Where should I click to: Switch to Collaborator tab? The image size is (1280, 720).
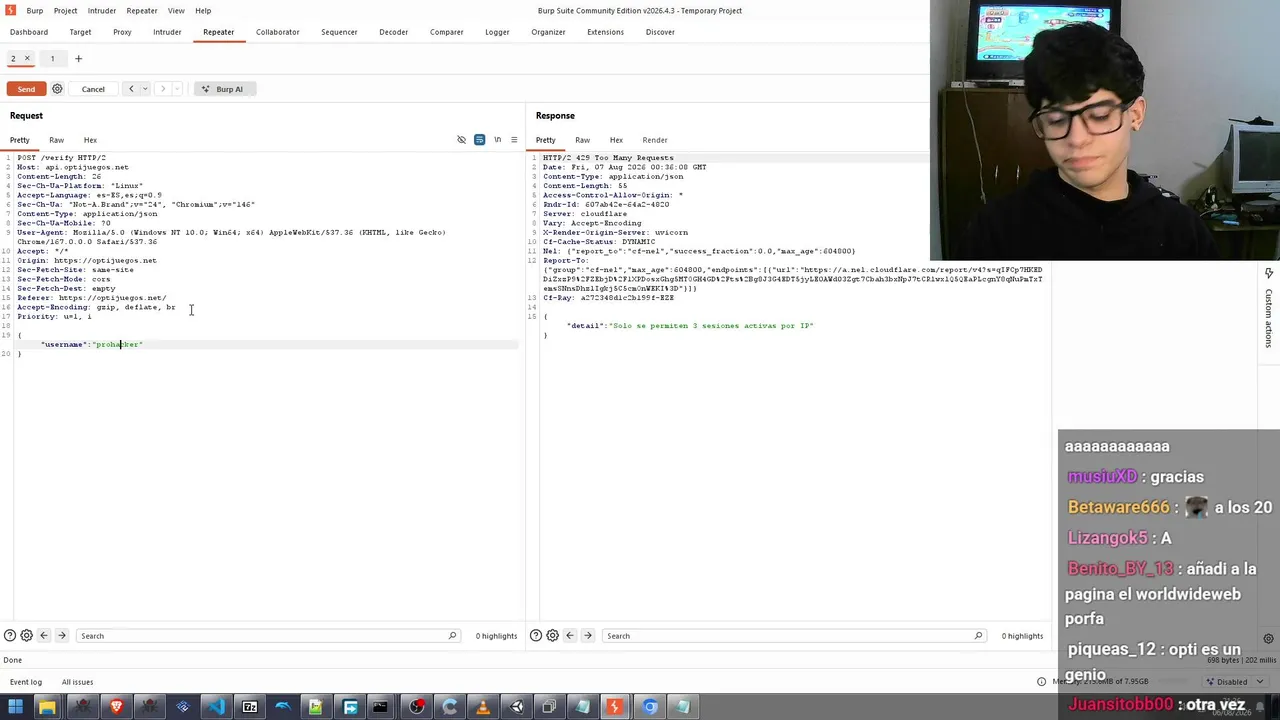click(x=277, y=32)
